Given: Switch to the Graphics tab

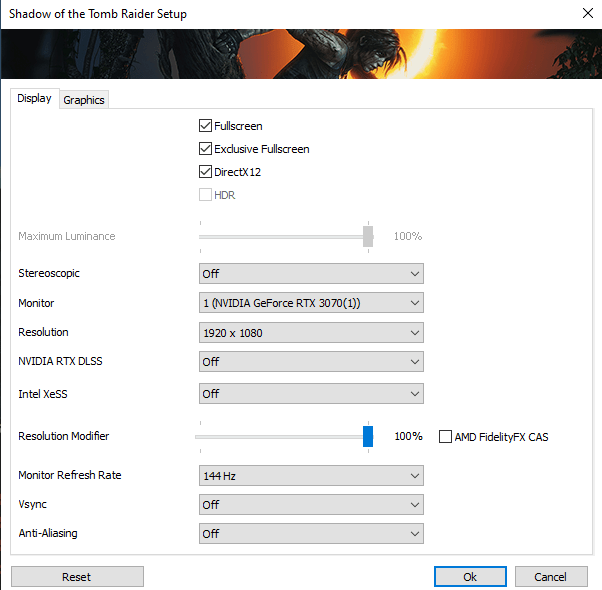Looking at the screenshot, I should coord(84,100).
